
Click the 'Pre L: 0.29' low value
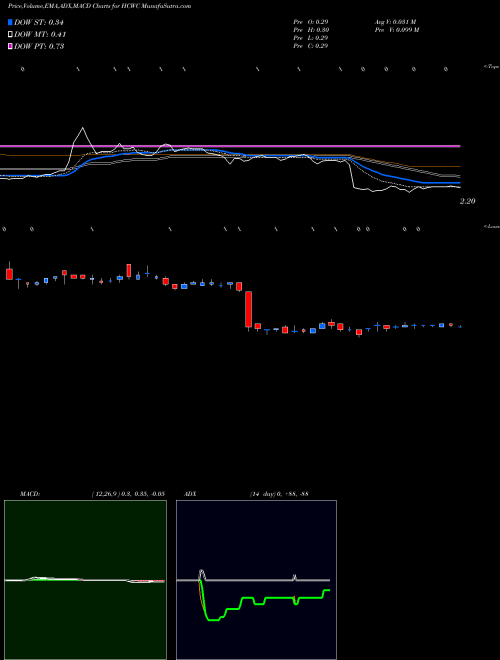pos(311,38)
